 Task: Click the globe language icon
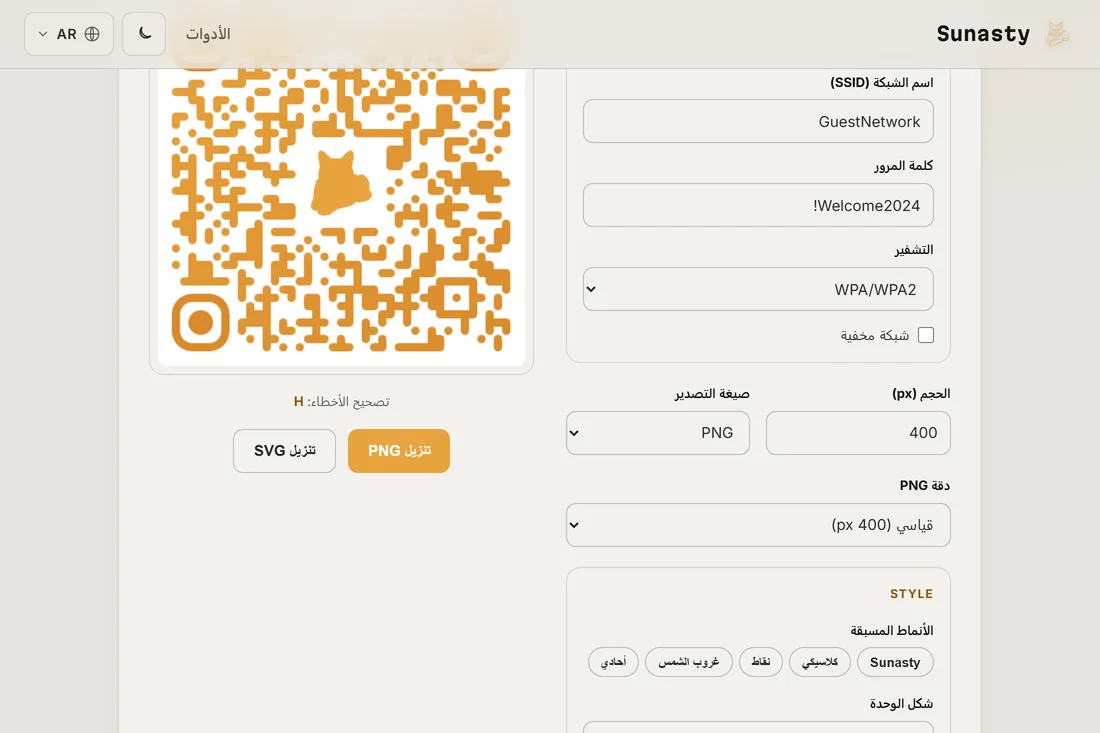pyautogui.click(x=92, y=34)
